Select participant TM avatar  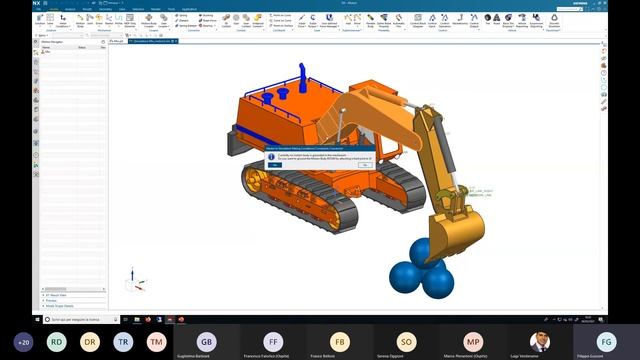tap(157, 342)
